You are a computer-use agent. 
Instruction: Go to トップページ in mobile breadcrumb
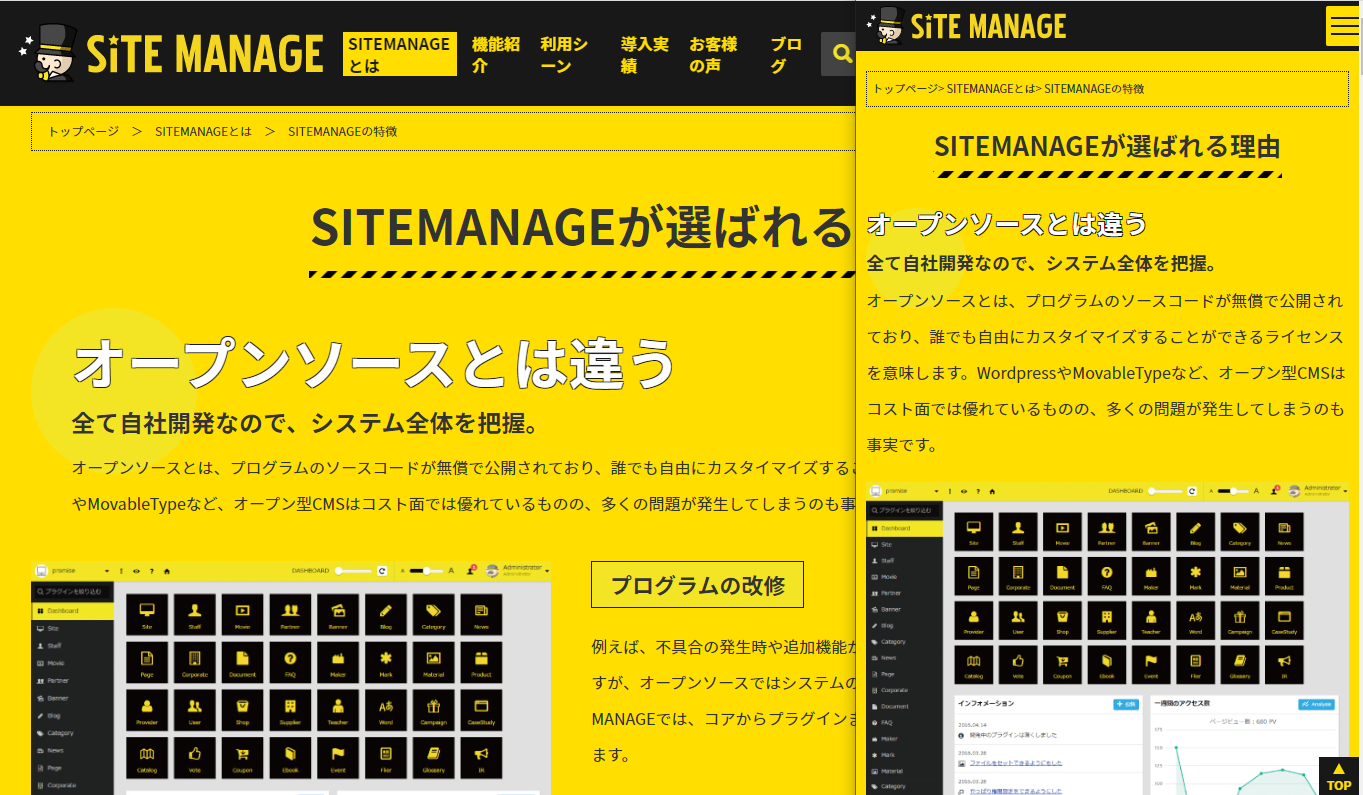click(x=905, y=89)
